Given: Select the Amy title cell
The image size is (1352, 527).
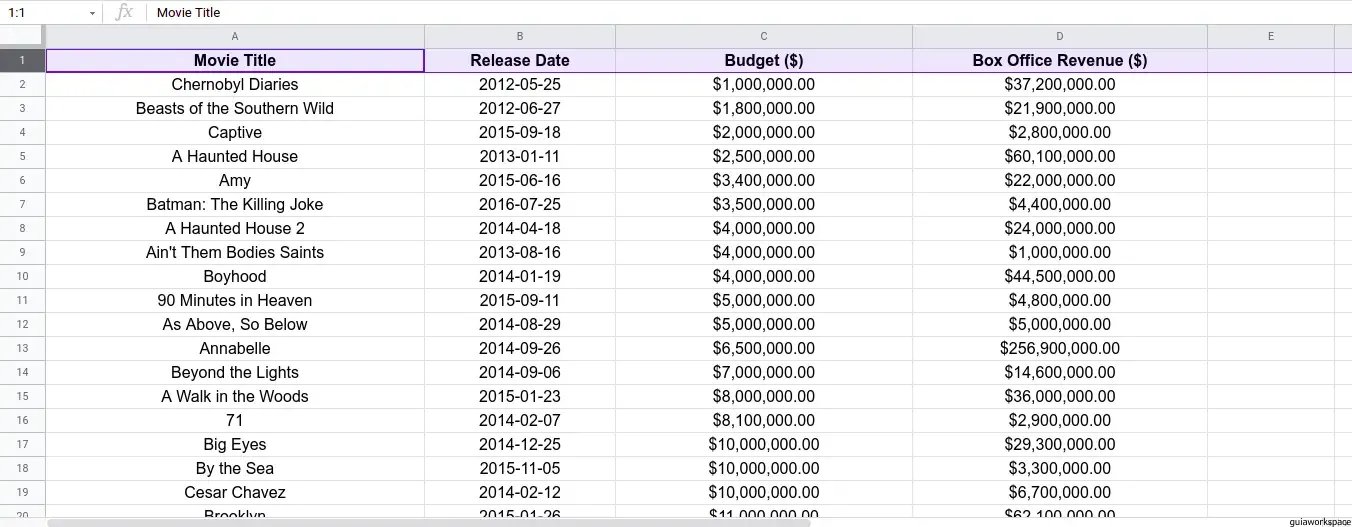Looking at the screenshot, I should 235,180.
